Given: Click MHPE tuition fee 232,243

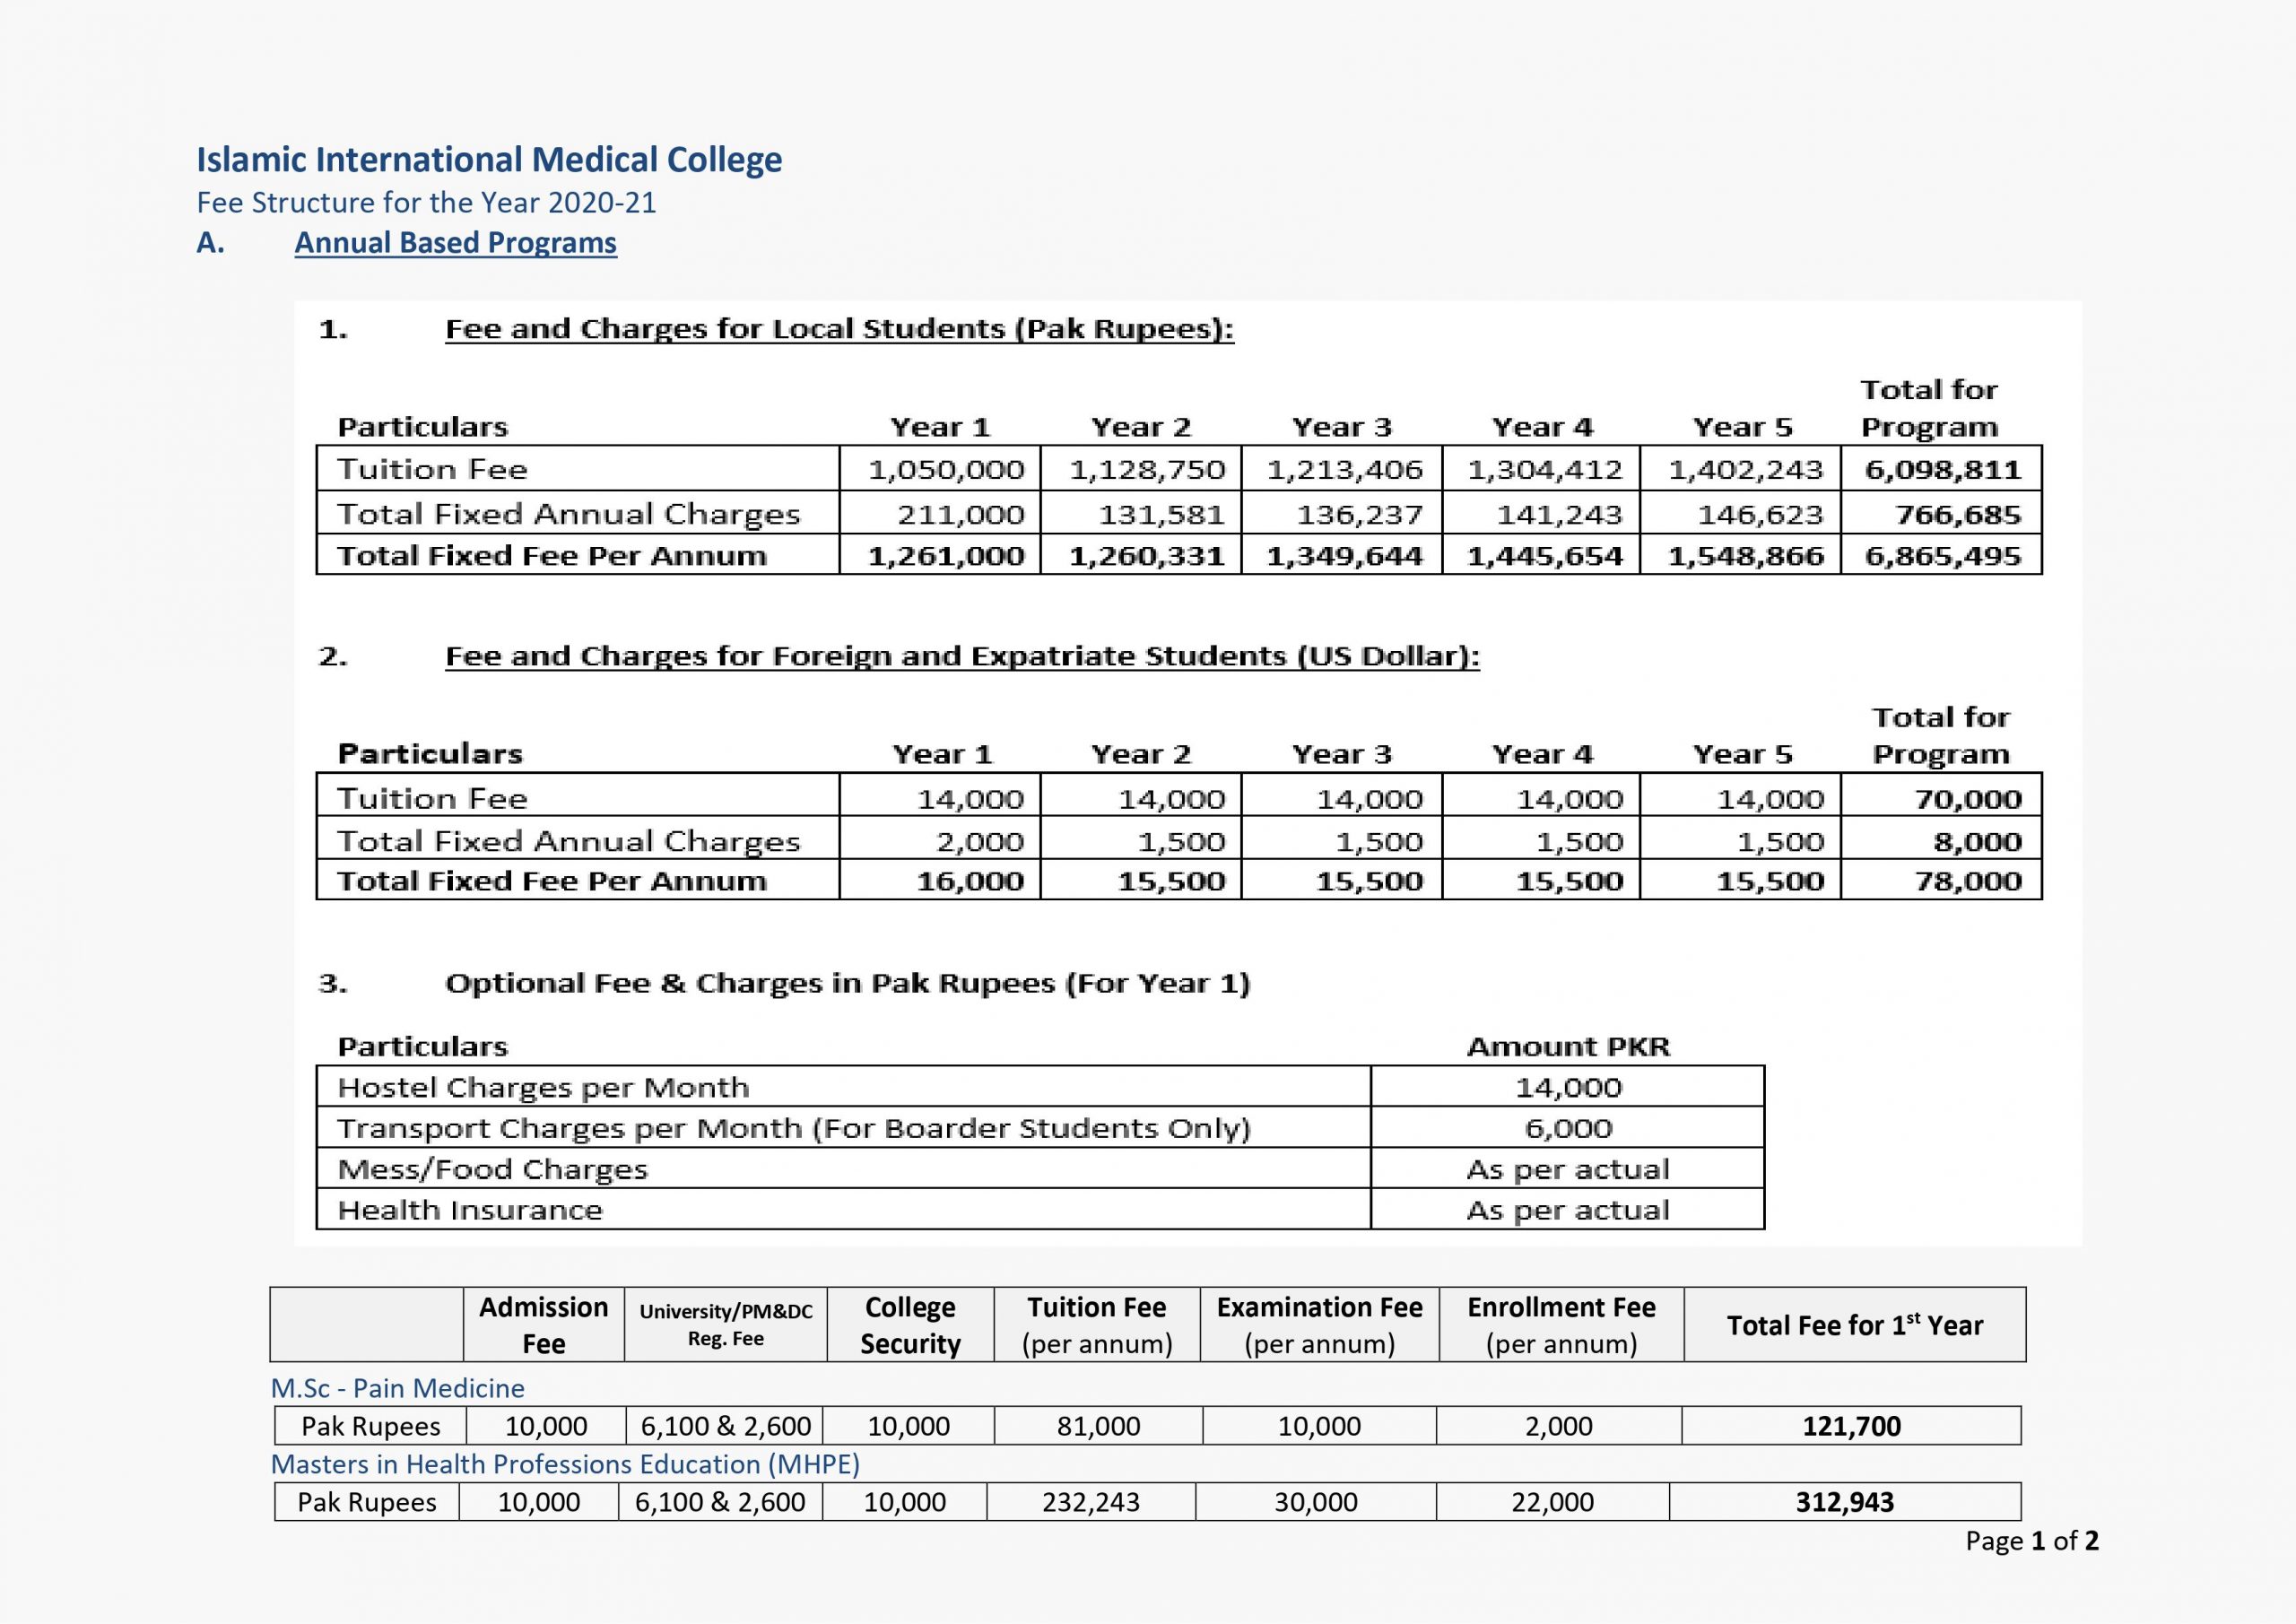Looking at the screenshot, I should (1091, 1502).
